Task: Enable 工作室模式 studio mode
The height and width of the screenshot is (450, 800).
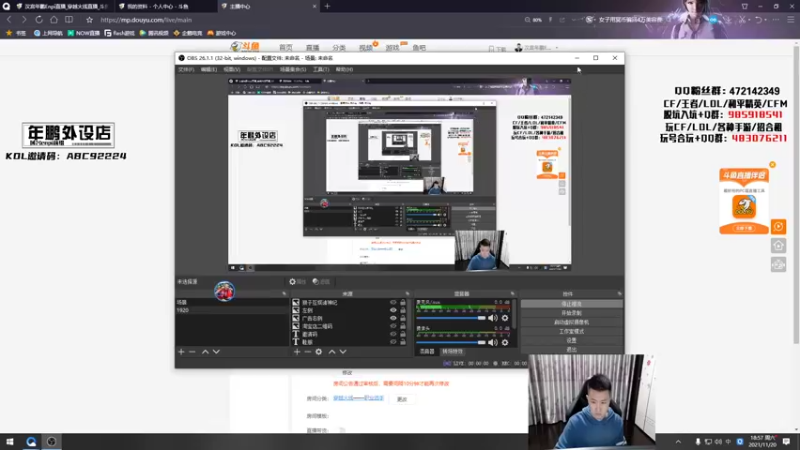Action: point(571,332)
